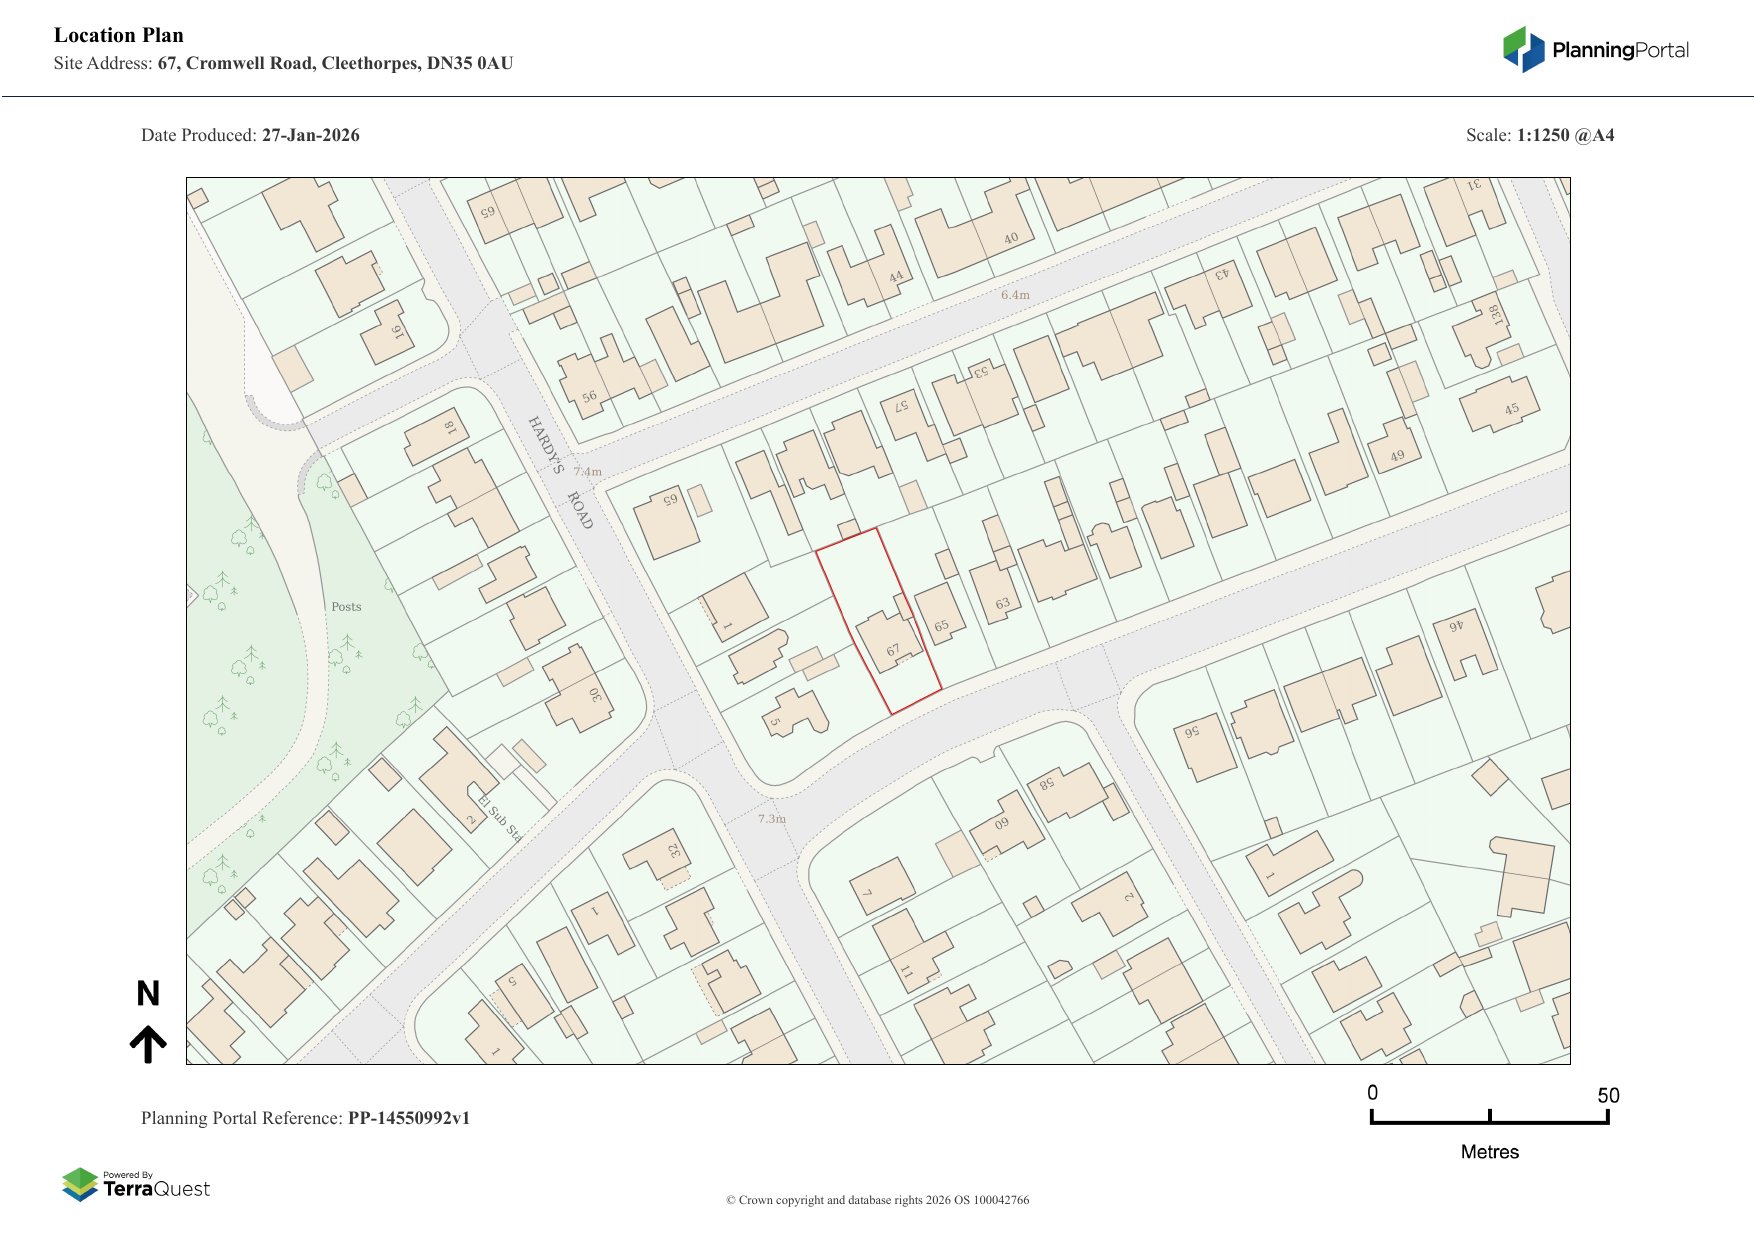This screenshot has width=1754, height=1241.
Task: Select the building numbered 67 in the red boundary
Action: pos(888,642)
